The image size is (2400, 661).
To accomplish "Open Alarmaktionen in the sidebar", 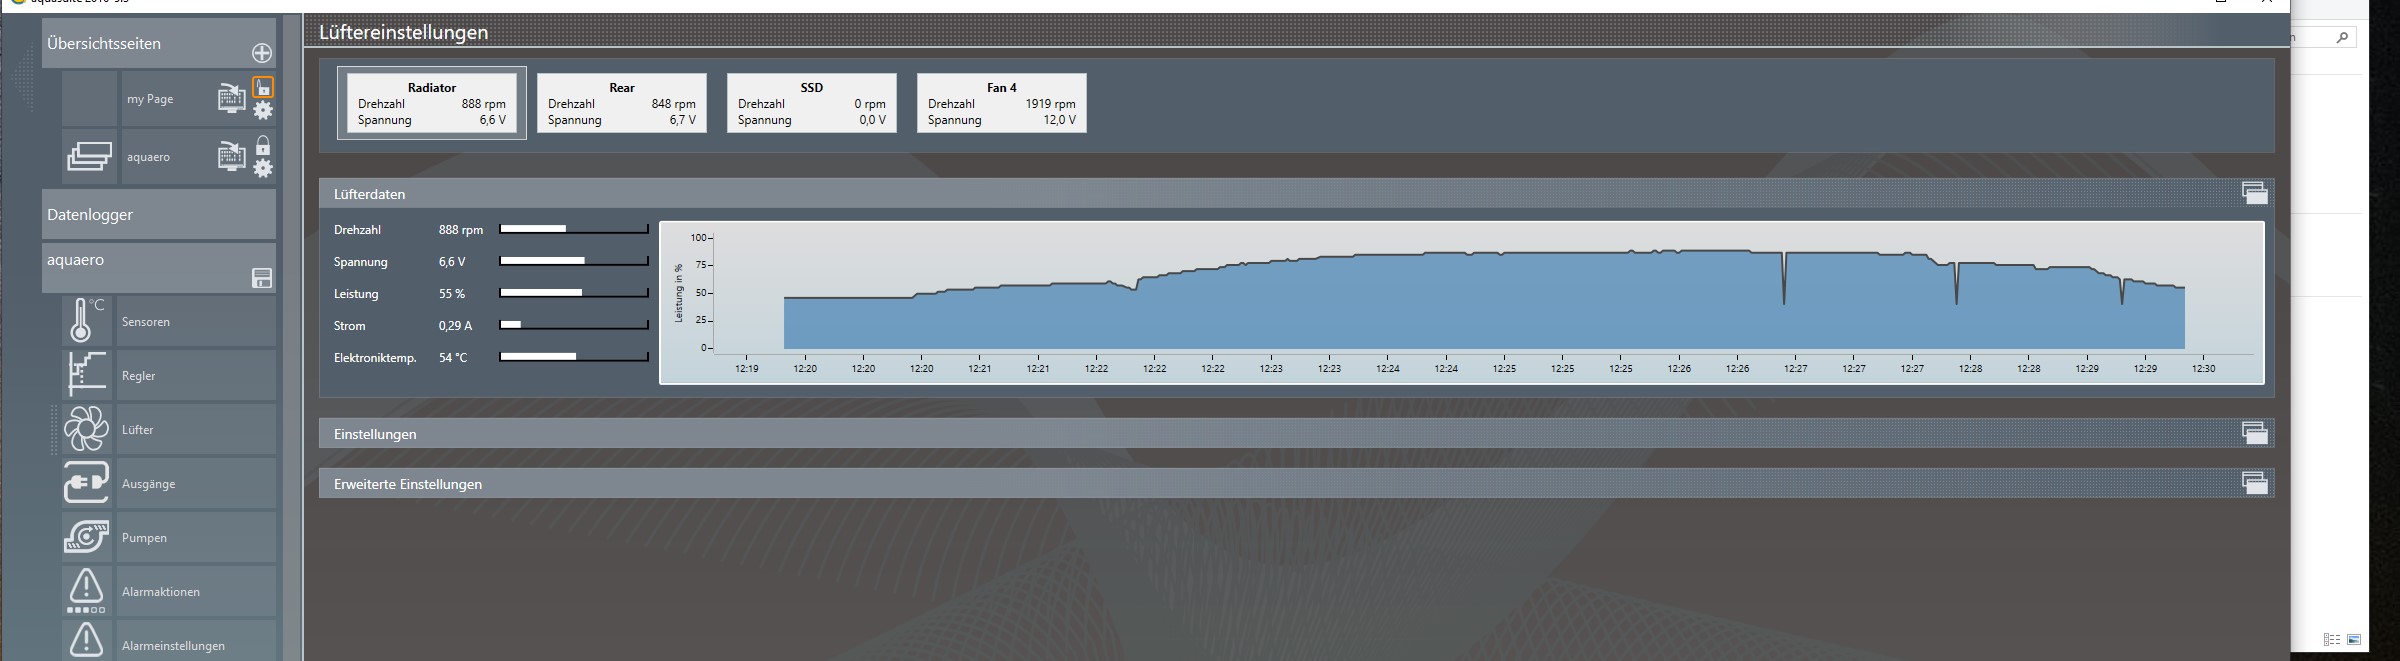I will (160, 591).
